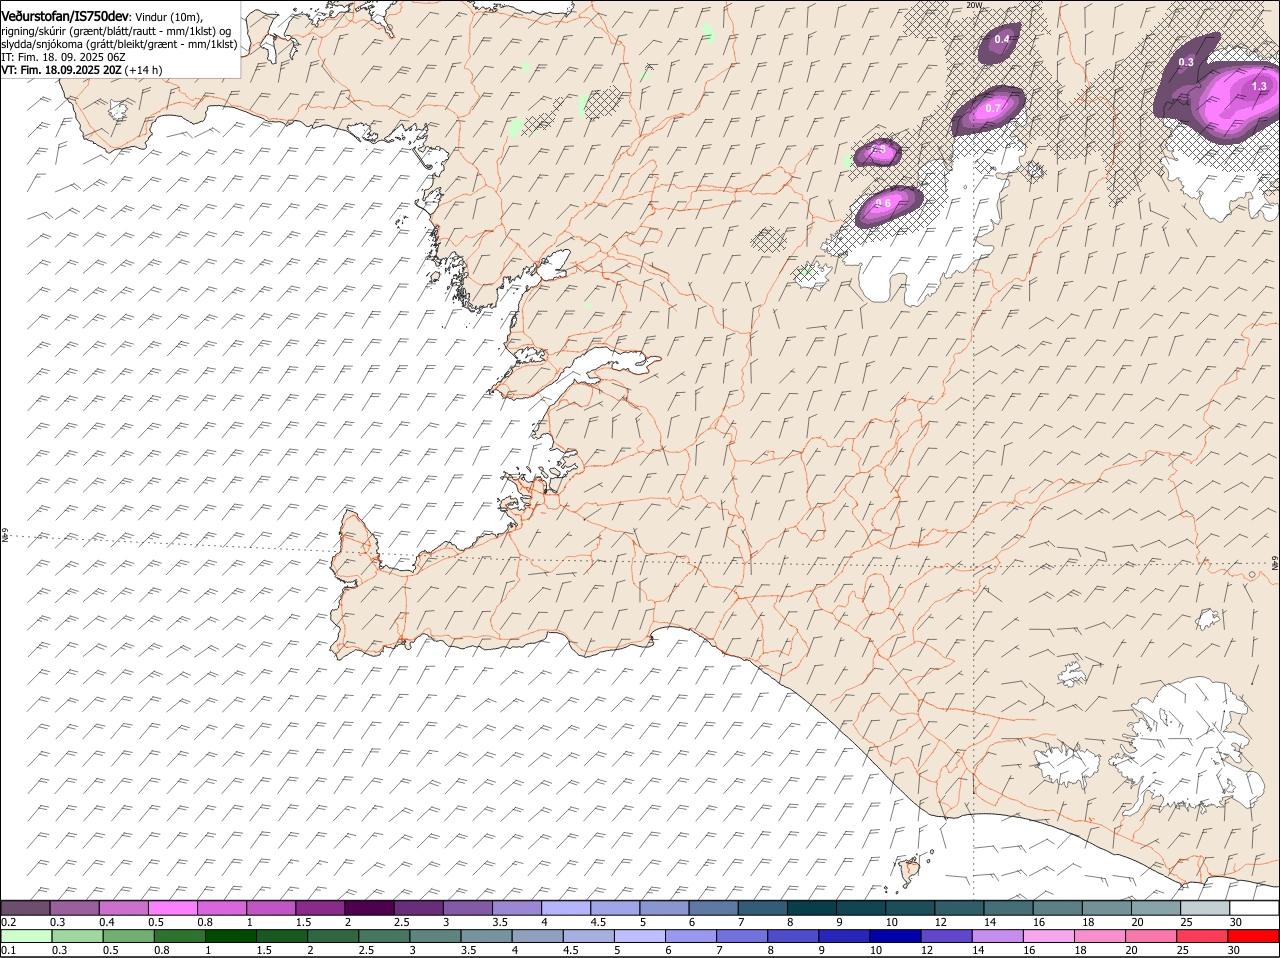Click the 1.3 snowfall value on the map

[1259, 87]
